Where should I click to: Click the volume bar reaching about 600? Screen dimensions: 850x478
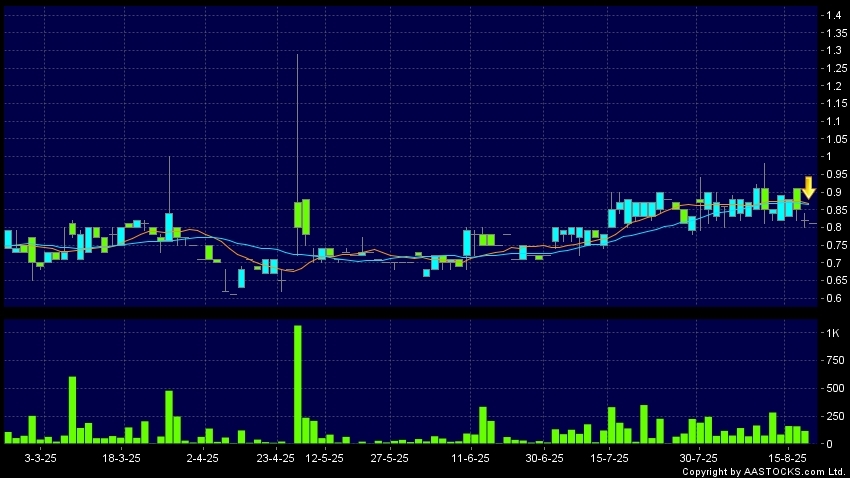click(72, 410)
